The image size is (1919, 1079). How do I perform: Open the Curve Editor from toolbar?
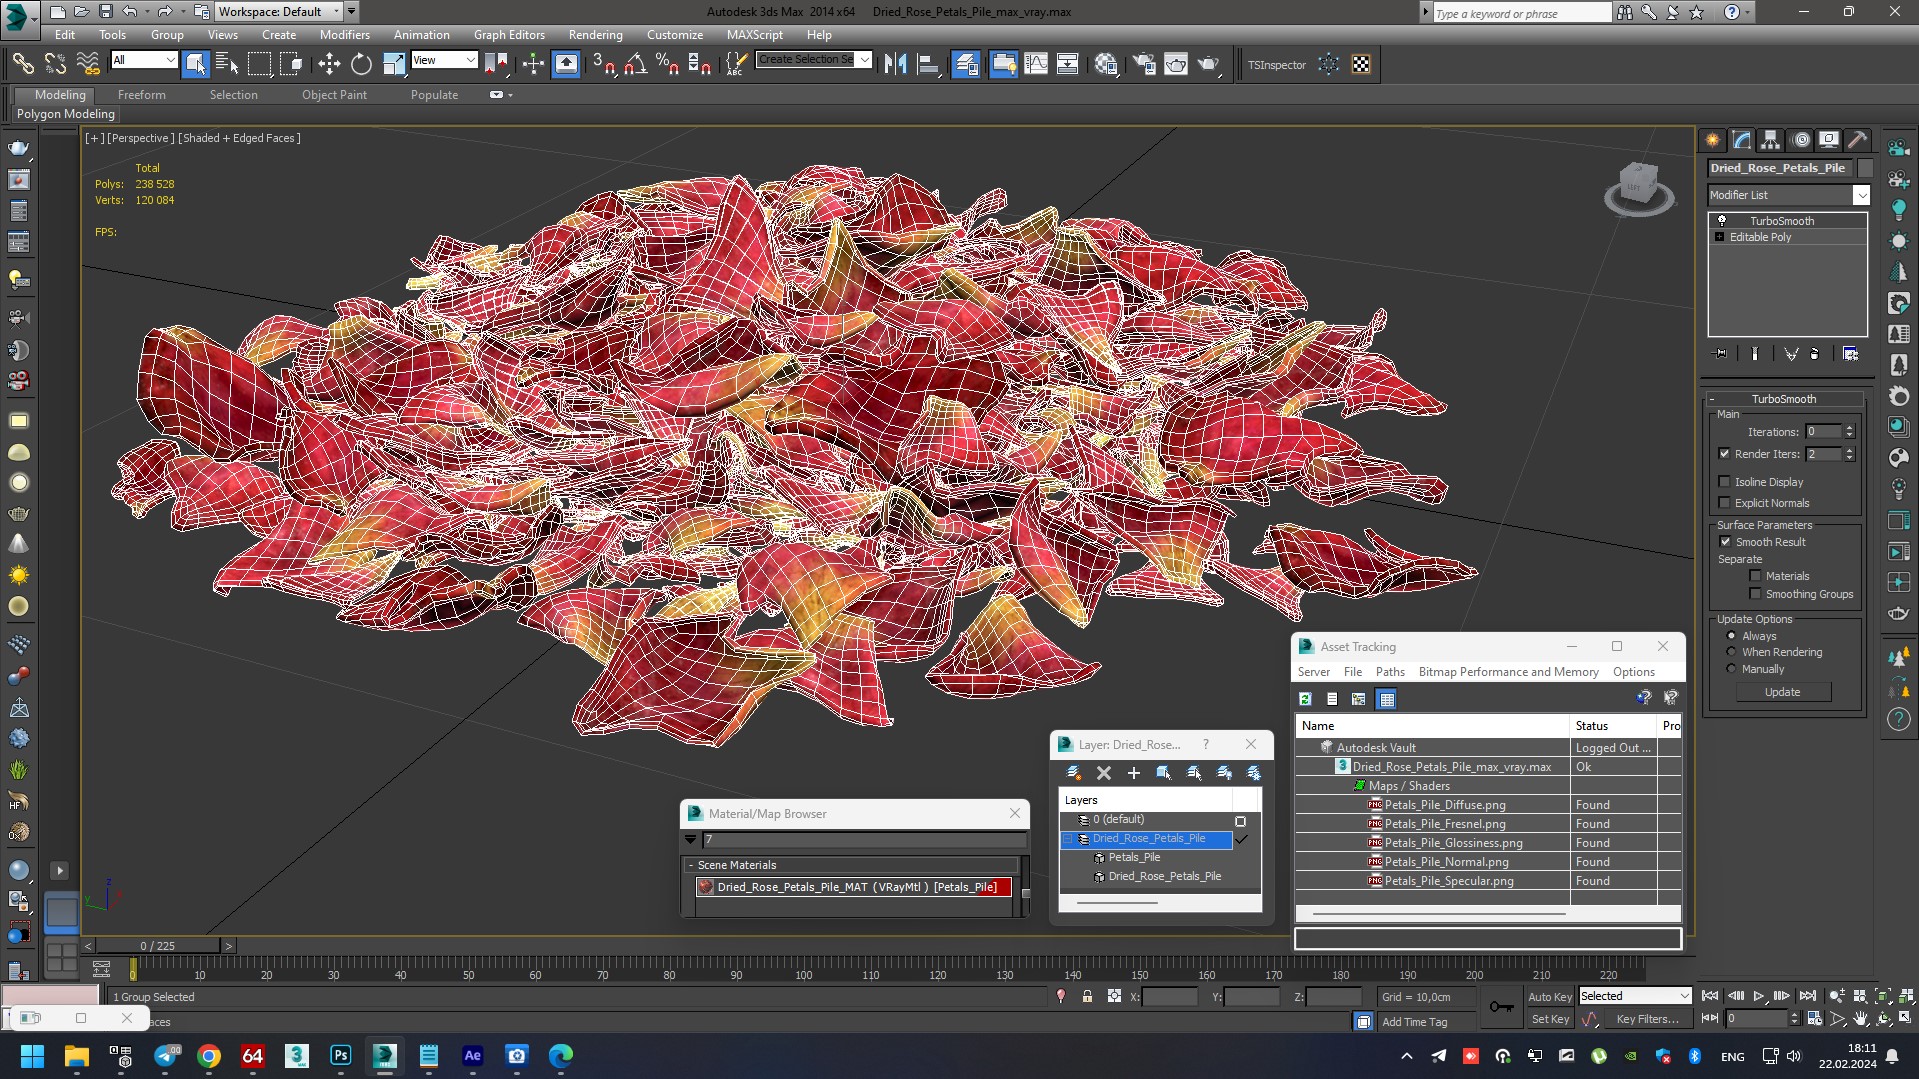[x=1036, y=64]
